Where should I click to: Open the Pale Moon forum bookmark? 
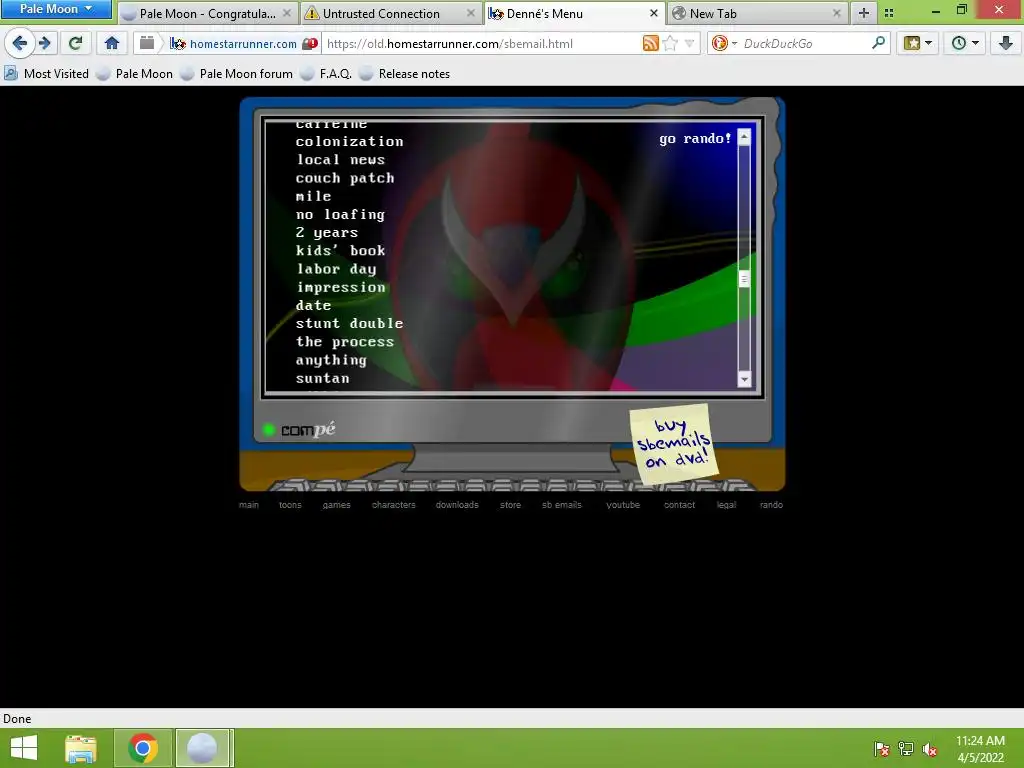click(x=237, y=74)
